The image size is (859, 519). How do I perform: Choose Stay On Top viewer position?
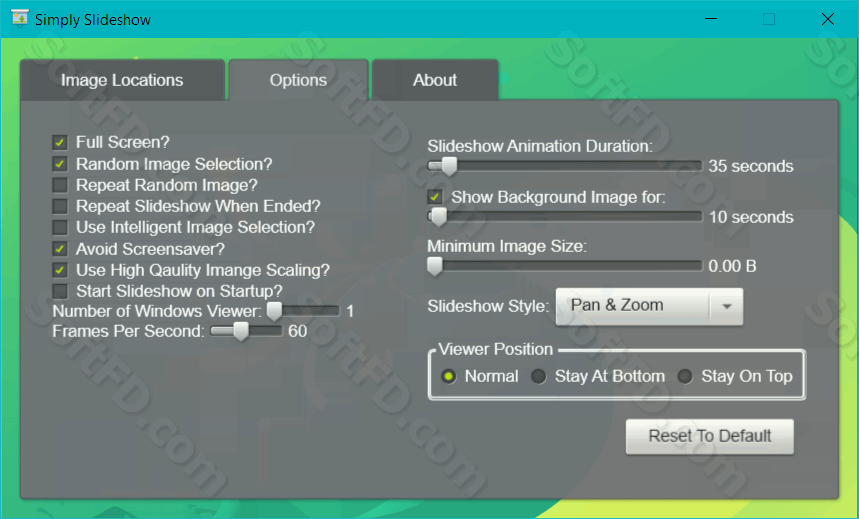[x=685, y=377]
